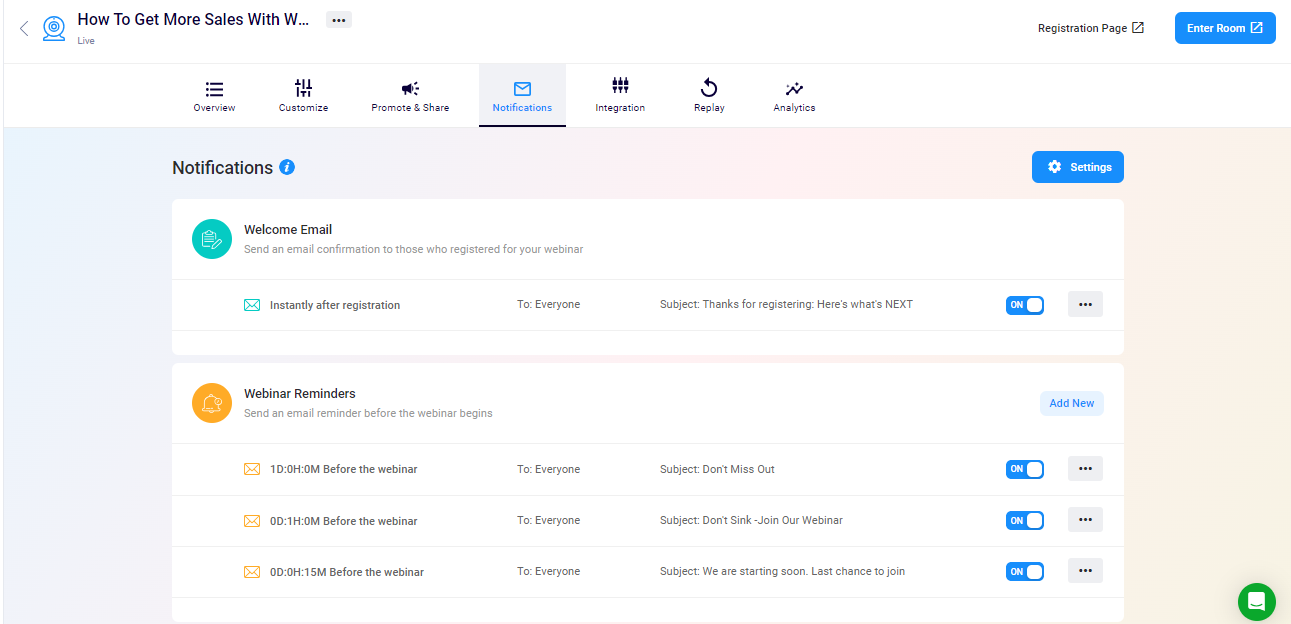Disable the Welcome Email toggle

[x=1024, y=304]
